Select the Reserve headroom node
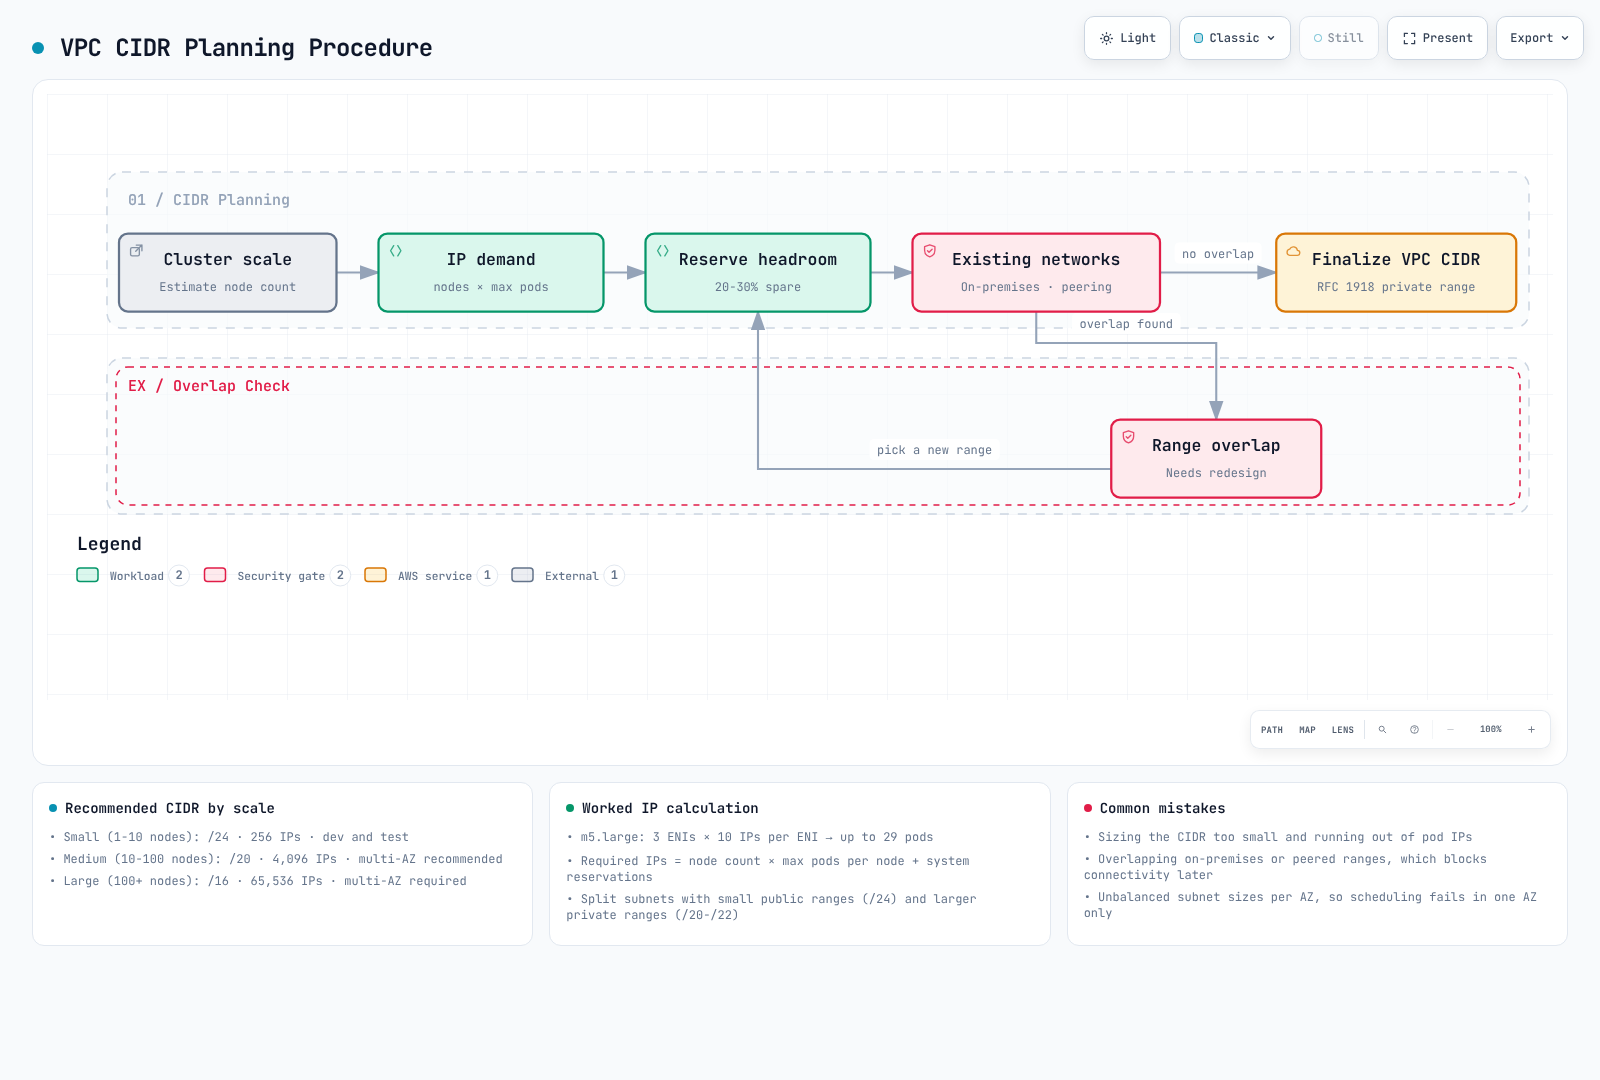 click(758, 273)
